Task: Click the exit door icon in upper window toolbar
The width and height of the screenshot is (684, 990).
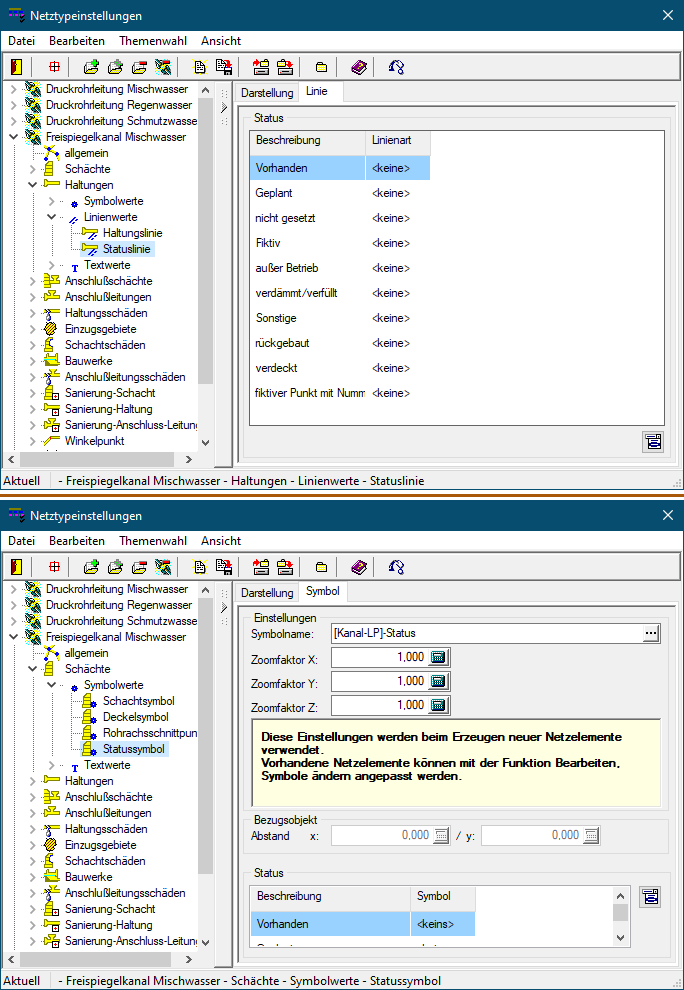Action: coord(16,67)
